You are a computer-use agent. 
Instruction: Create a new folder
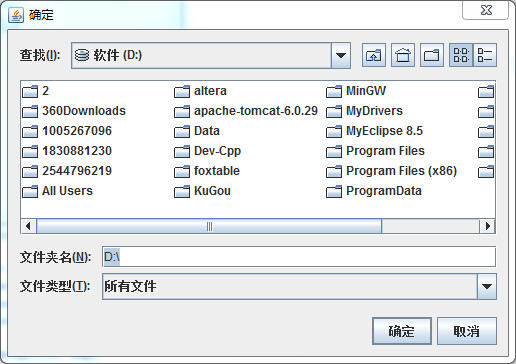[x=432, y=55]
